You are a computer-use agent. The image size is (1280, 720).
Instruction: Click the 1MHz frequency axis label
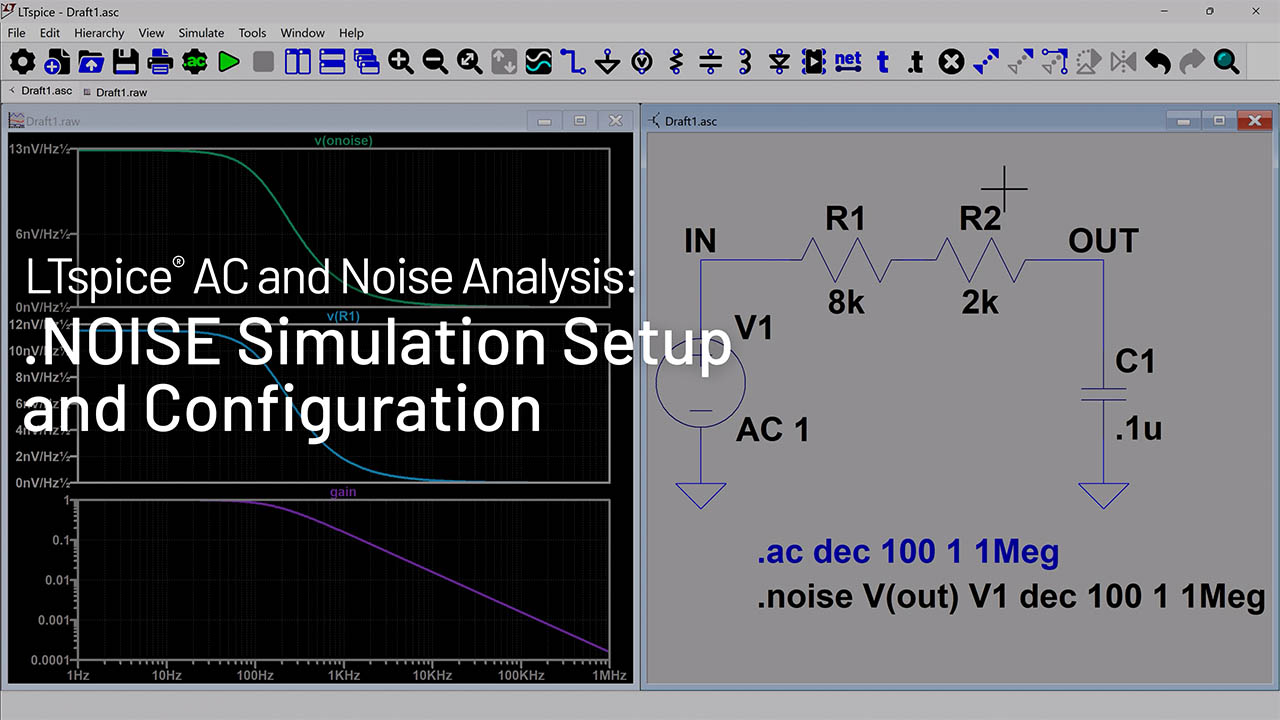[609, 676]
